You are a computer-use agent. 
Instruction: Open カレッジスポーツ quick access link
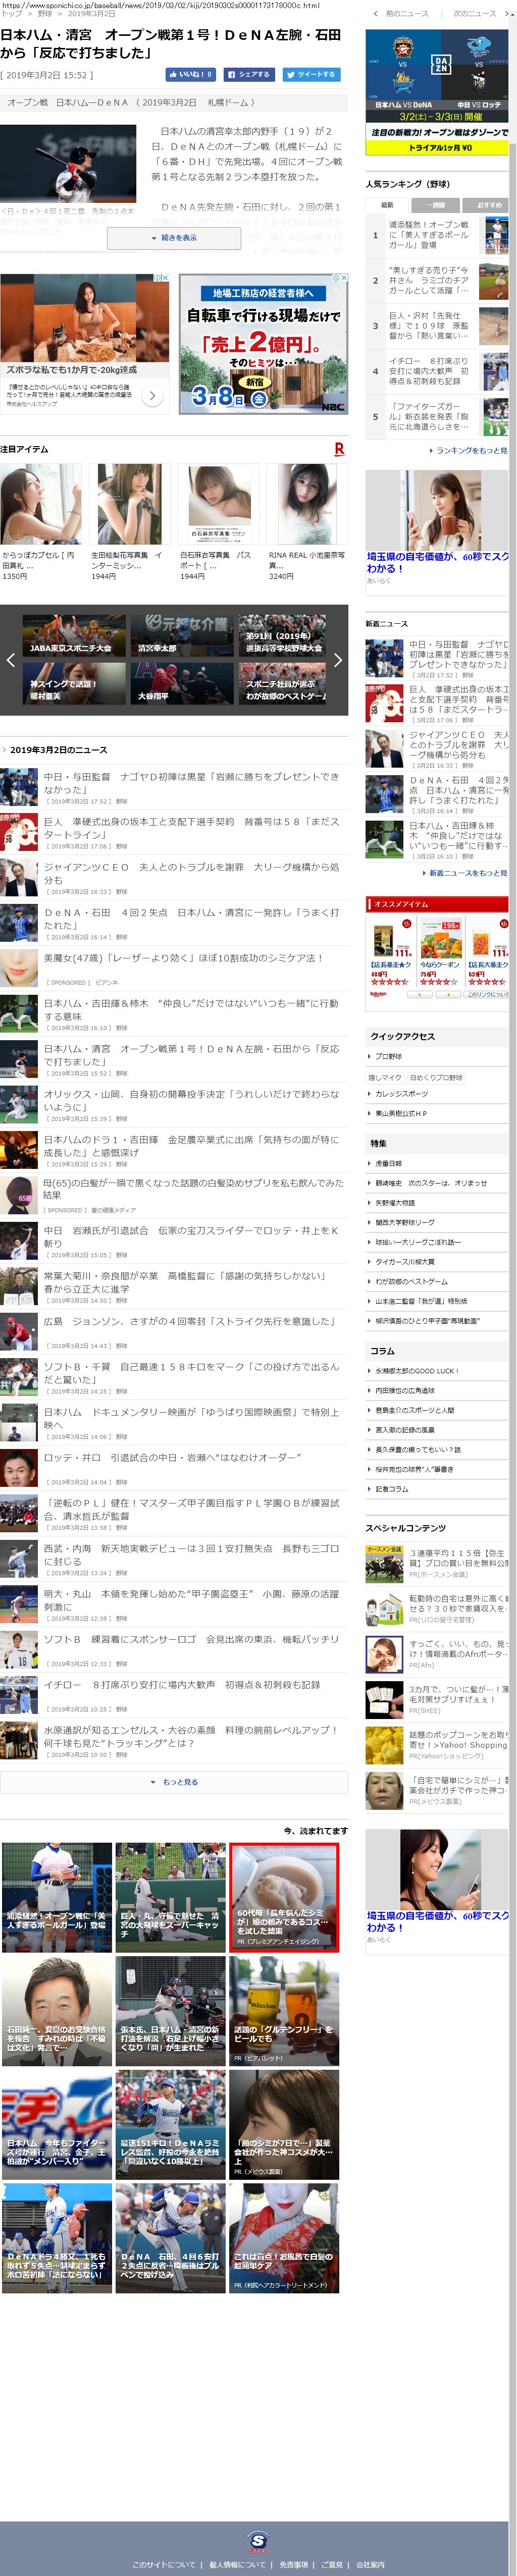(401, 1094)
